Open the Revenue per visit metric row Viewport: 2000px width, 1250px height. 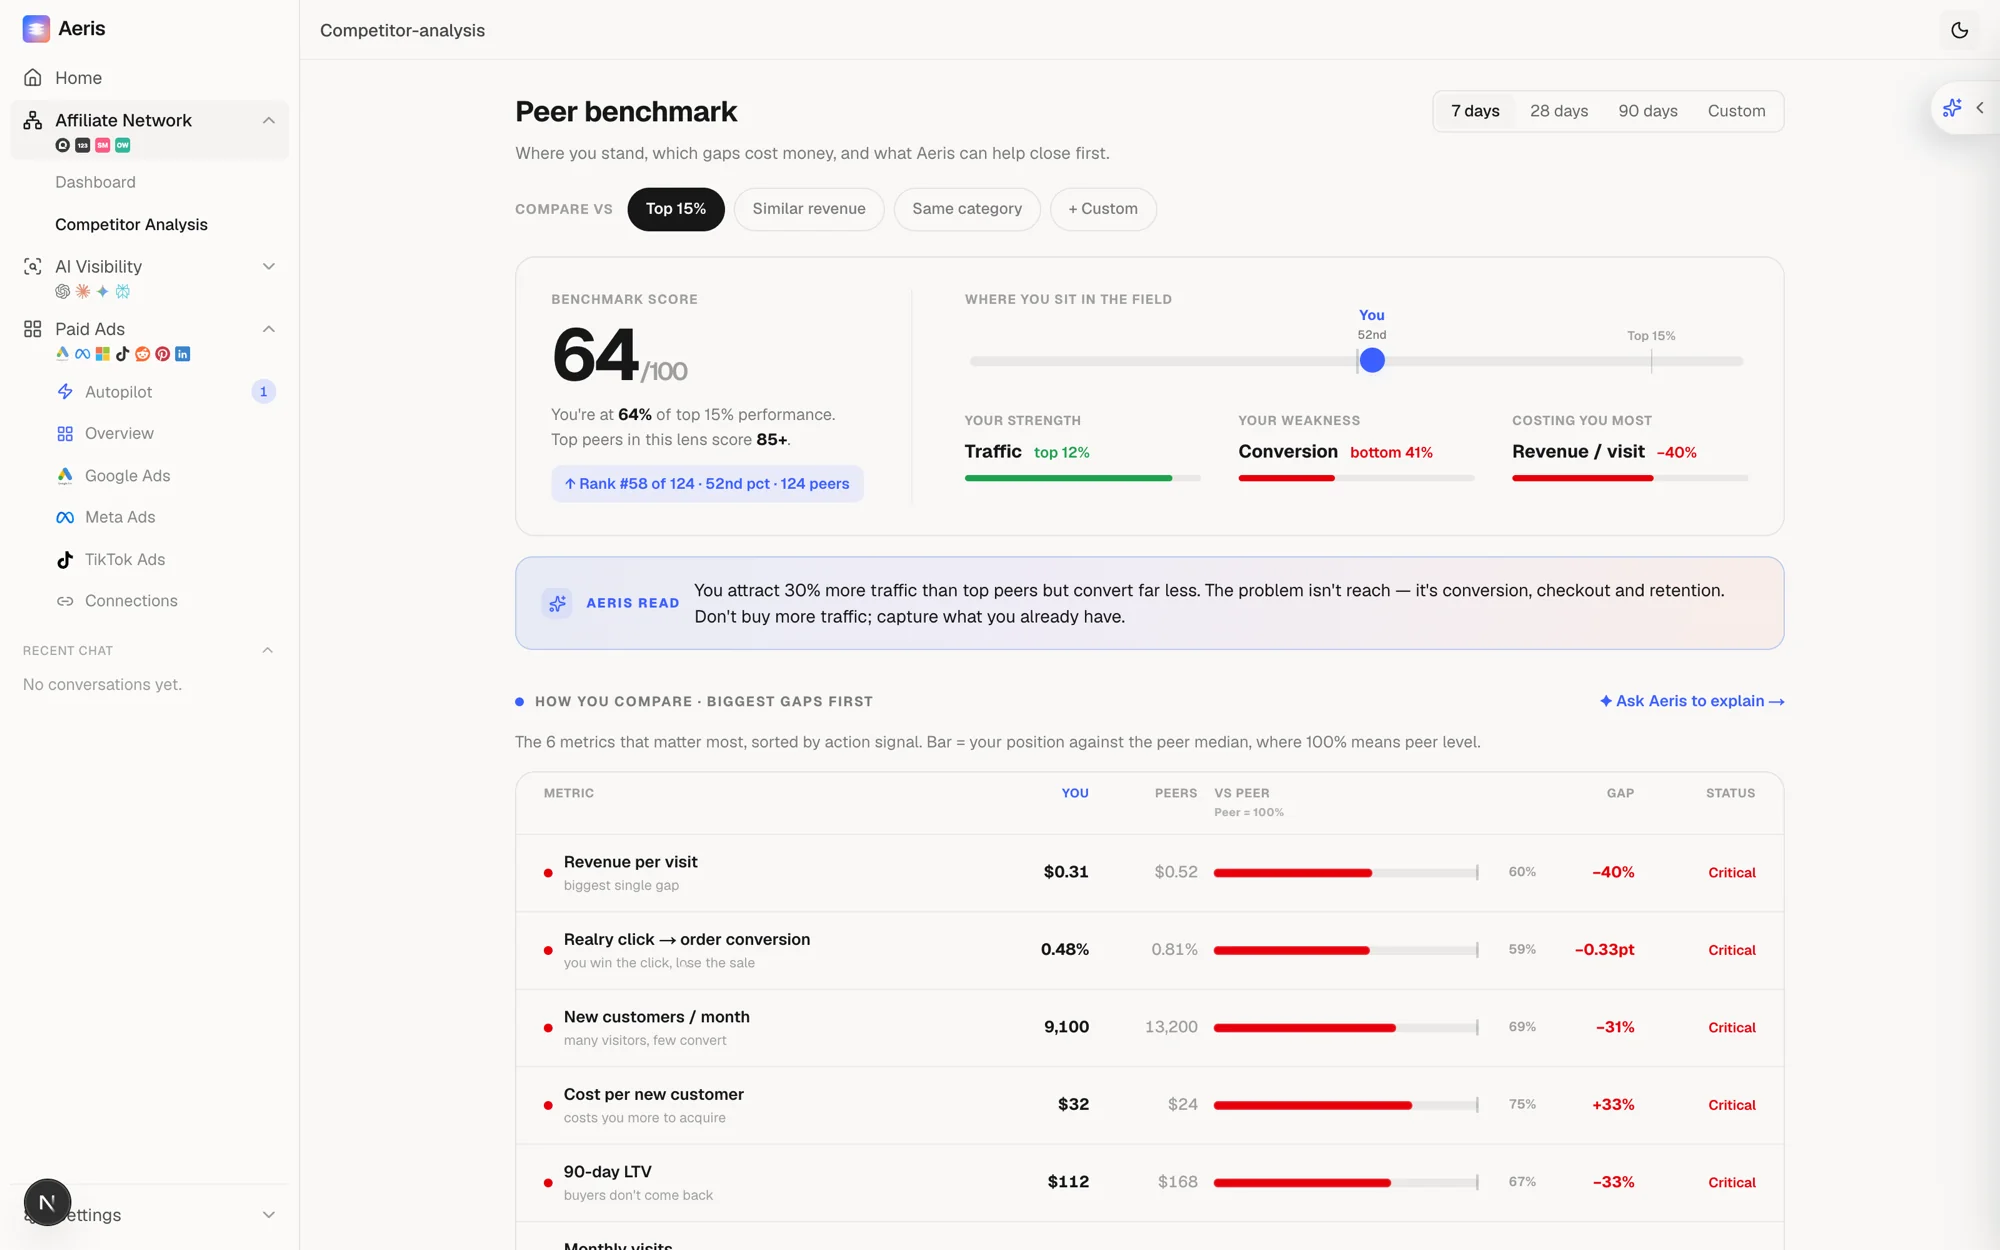(1149, 873)
